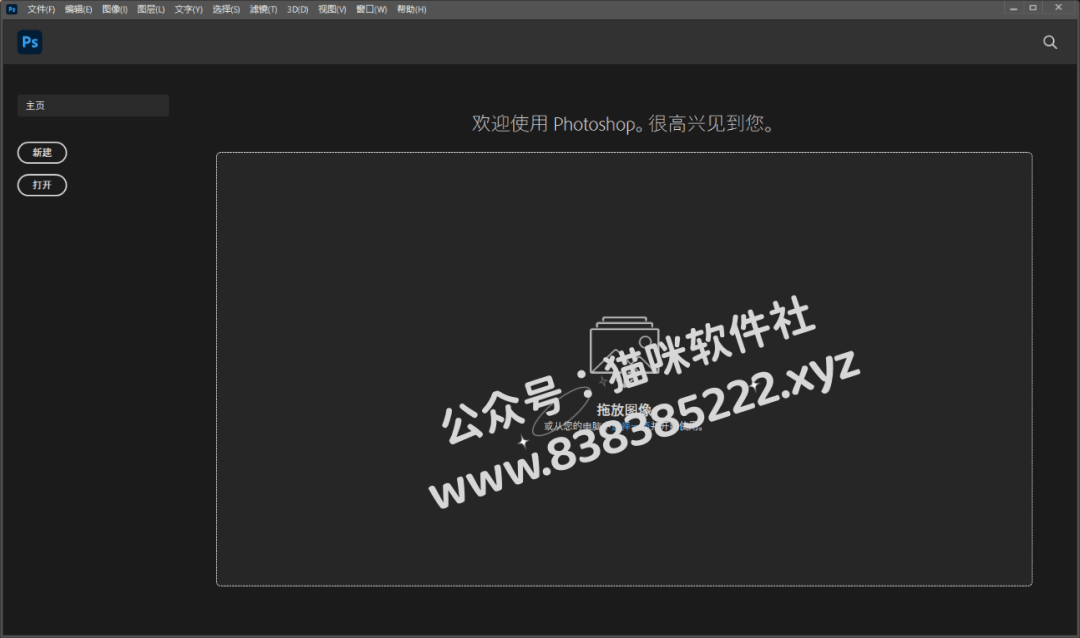The width and height of the screenshot is (1080, 638).
Task: Minimize the Photoshop window
Action: coord(1013,8)
